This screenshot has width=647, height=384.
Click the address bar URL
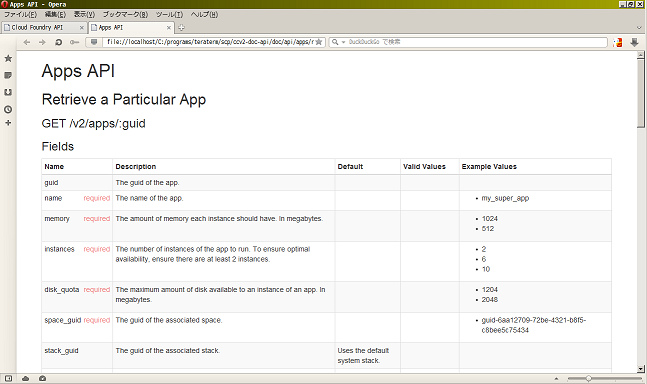(x=210, y=42)
